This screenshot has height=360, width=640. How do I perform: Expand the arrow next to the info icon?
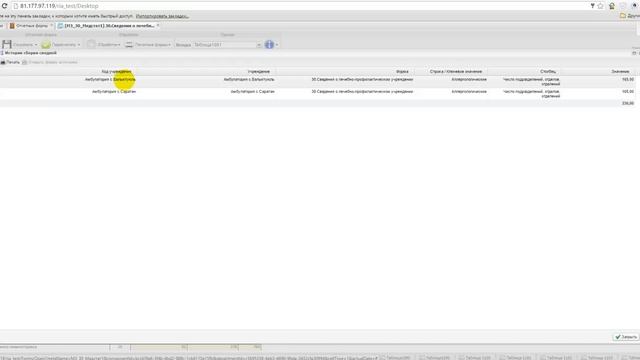pos(277,44)
